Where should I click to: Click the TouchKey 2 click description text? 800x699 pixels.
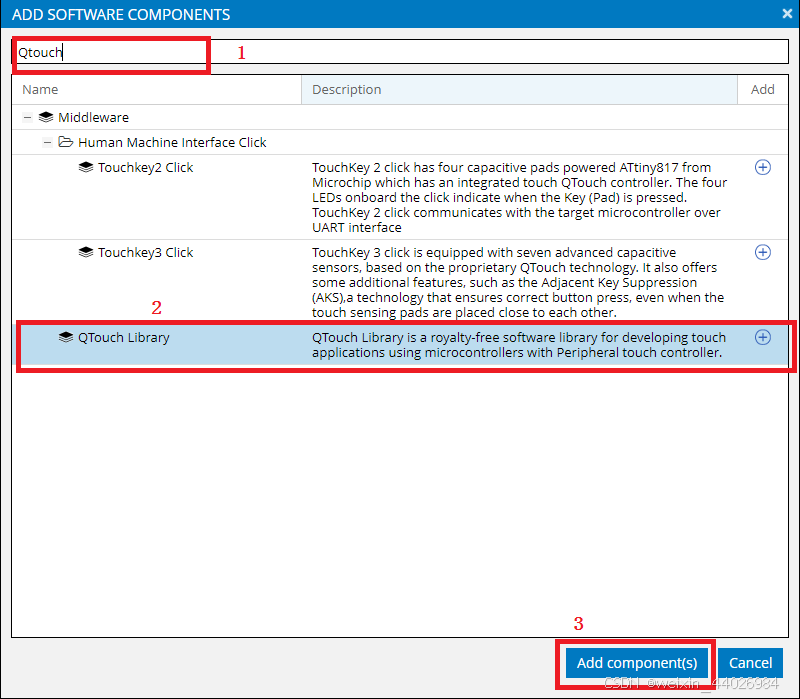[519, 197]
